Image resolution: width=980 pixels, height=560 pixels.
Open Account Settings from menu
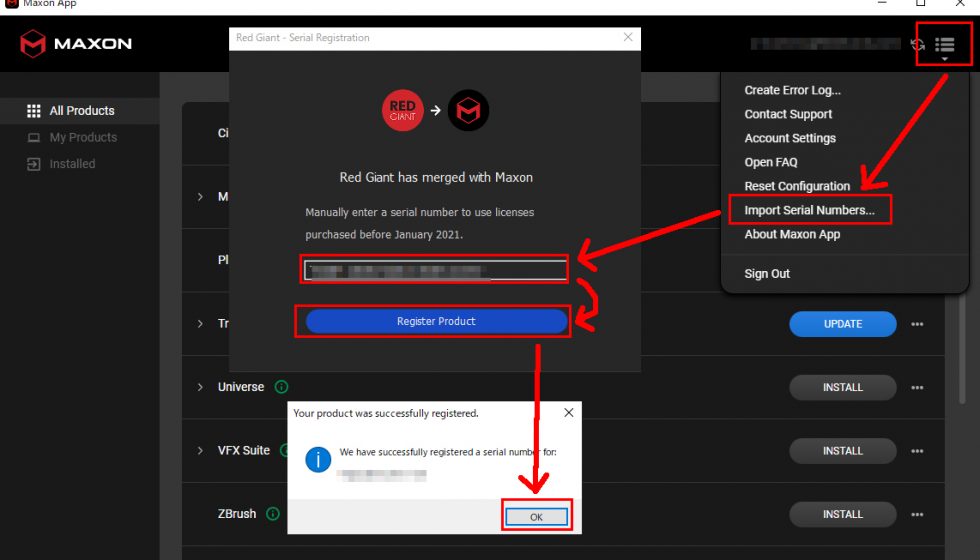coord(789,138)
